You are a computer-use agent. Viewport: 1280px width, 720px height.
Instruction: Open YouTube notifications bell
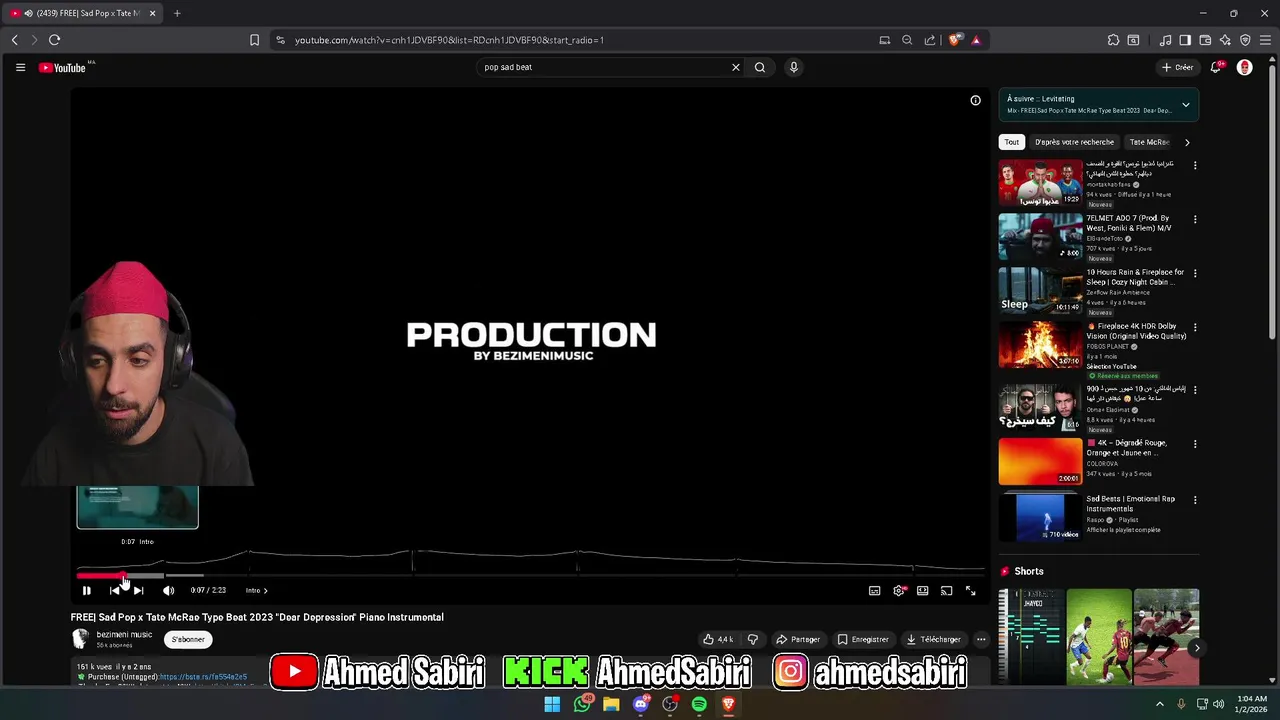[x=1216, y=67]
